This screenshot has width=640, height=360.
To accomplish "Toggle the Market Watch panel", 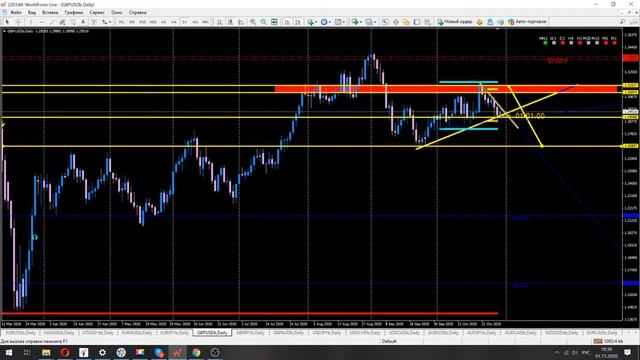I will [385, 22].
